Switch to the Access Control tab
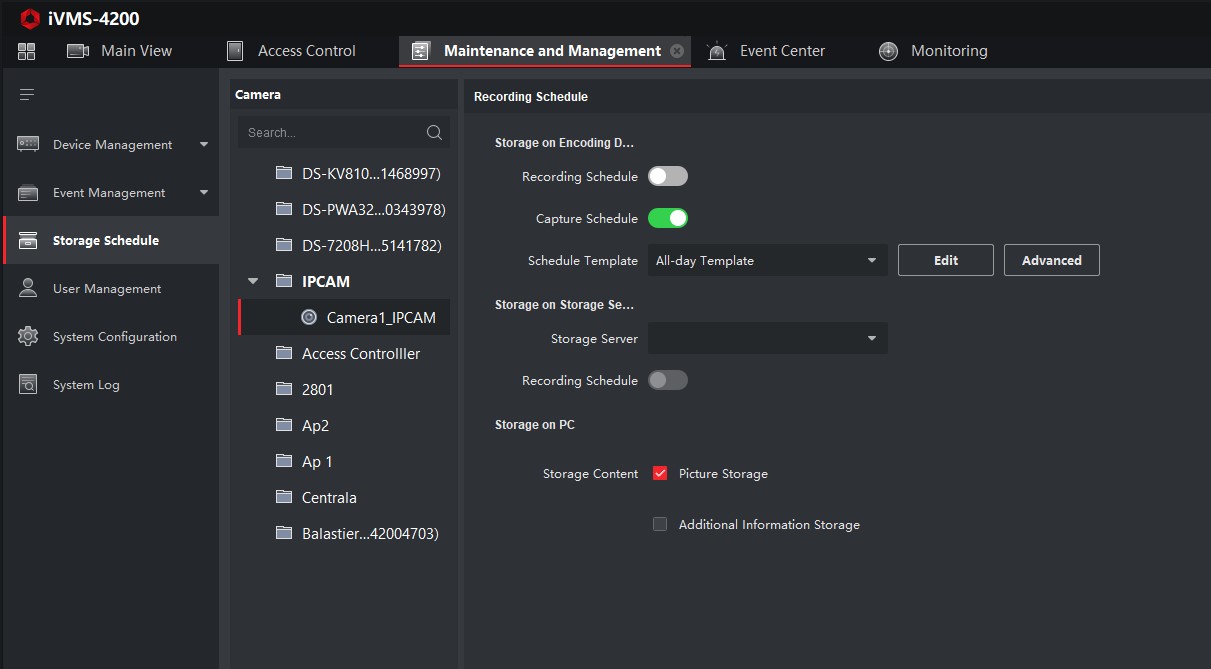 [x=292, y=51]
